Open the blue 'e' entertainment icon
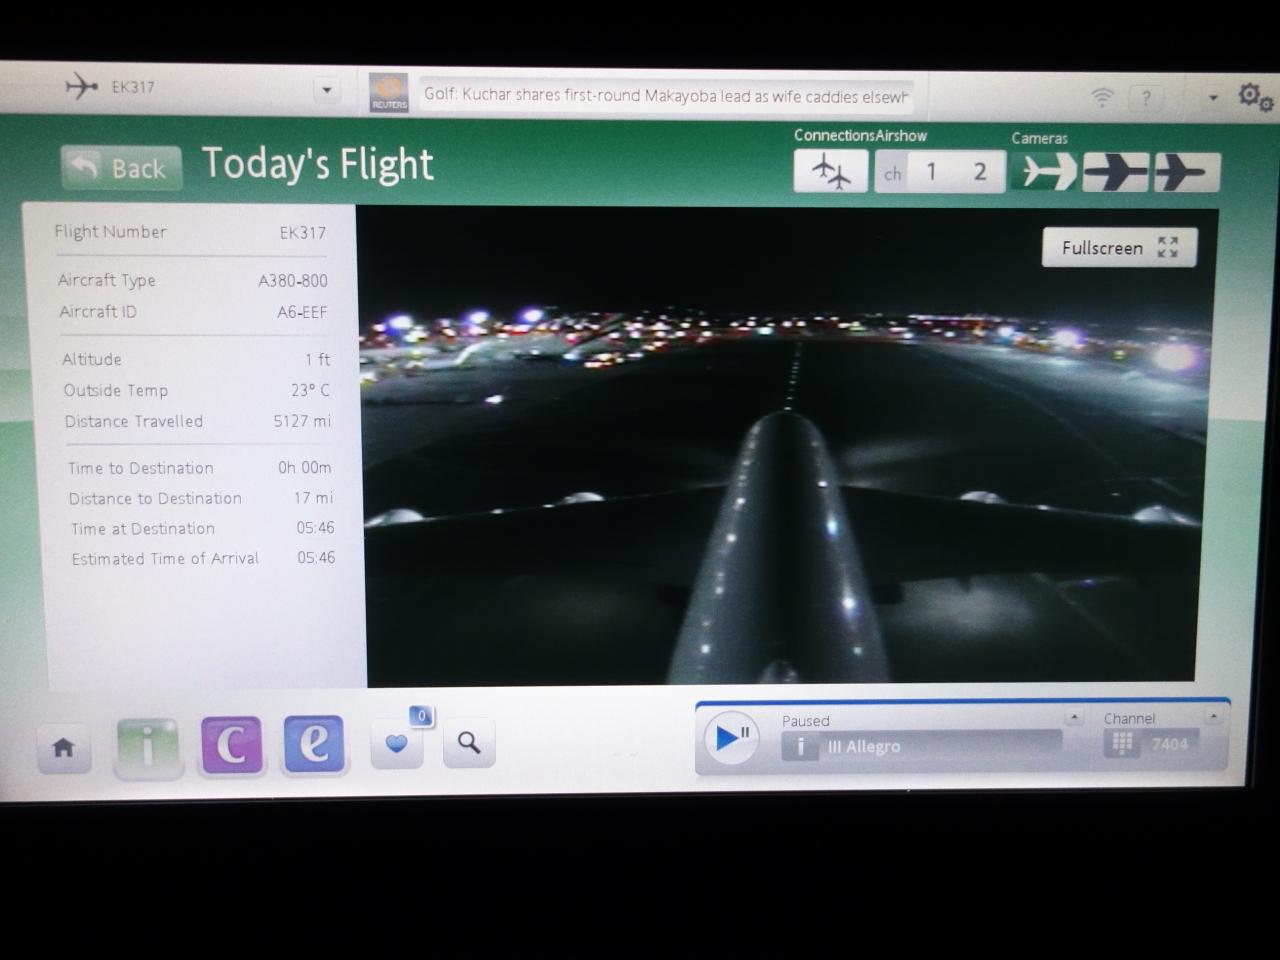The height and width of the screenshot is (960, 1280). tap(314, 744)
